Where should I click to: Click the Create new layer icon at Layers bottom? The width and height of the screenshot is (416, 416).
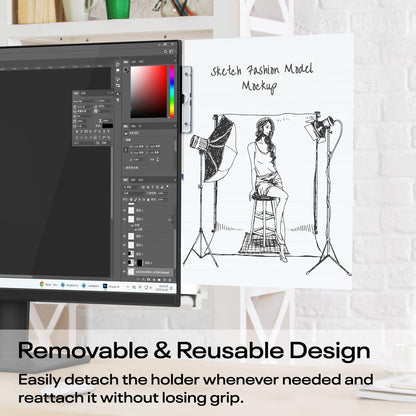coord(164,280)
